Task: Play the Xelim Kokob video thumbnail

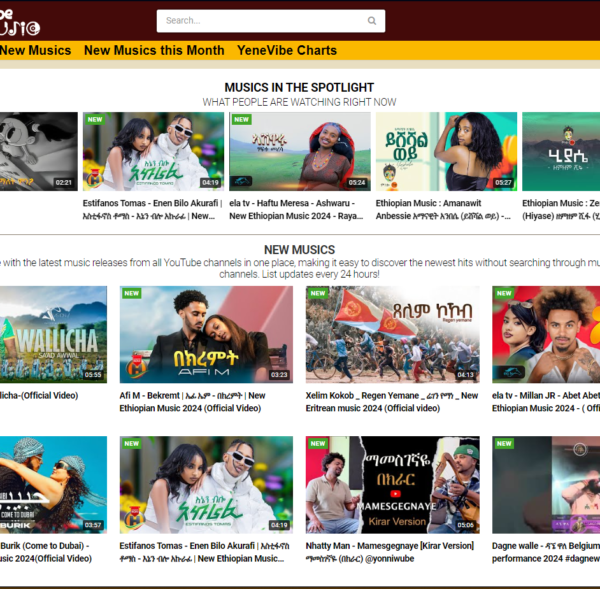Action: point(392,332)
